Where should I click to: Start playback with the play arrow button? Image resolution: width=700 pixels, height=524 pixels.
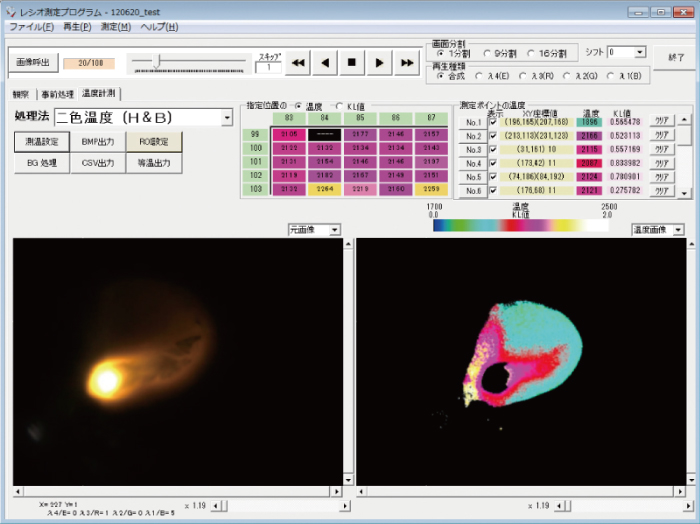(x=379, y=62)
